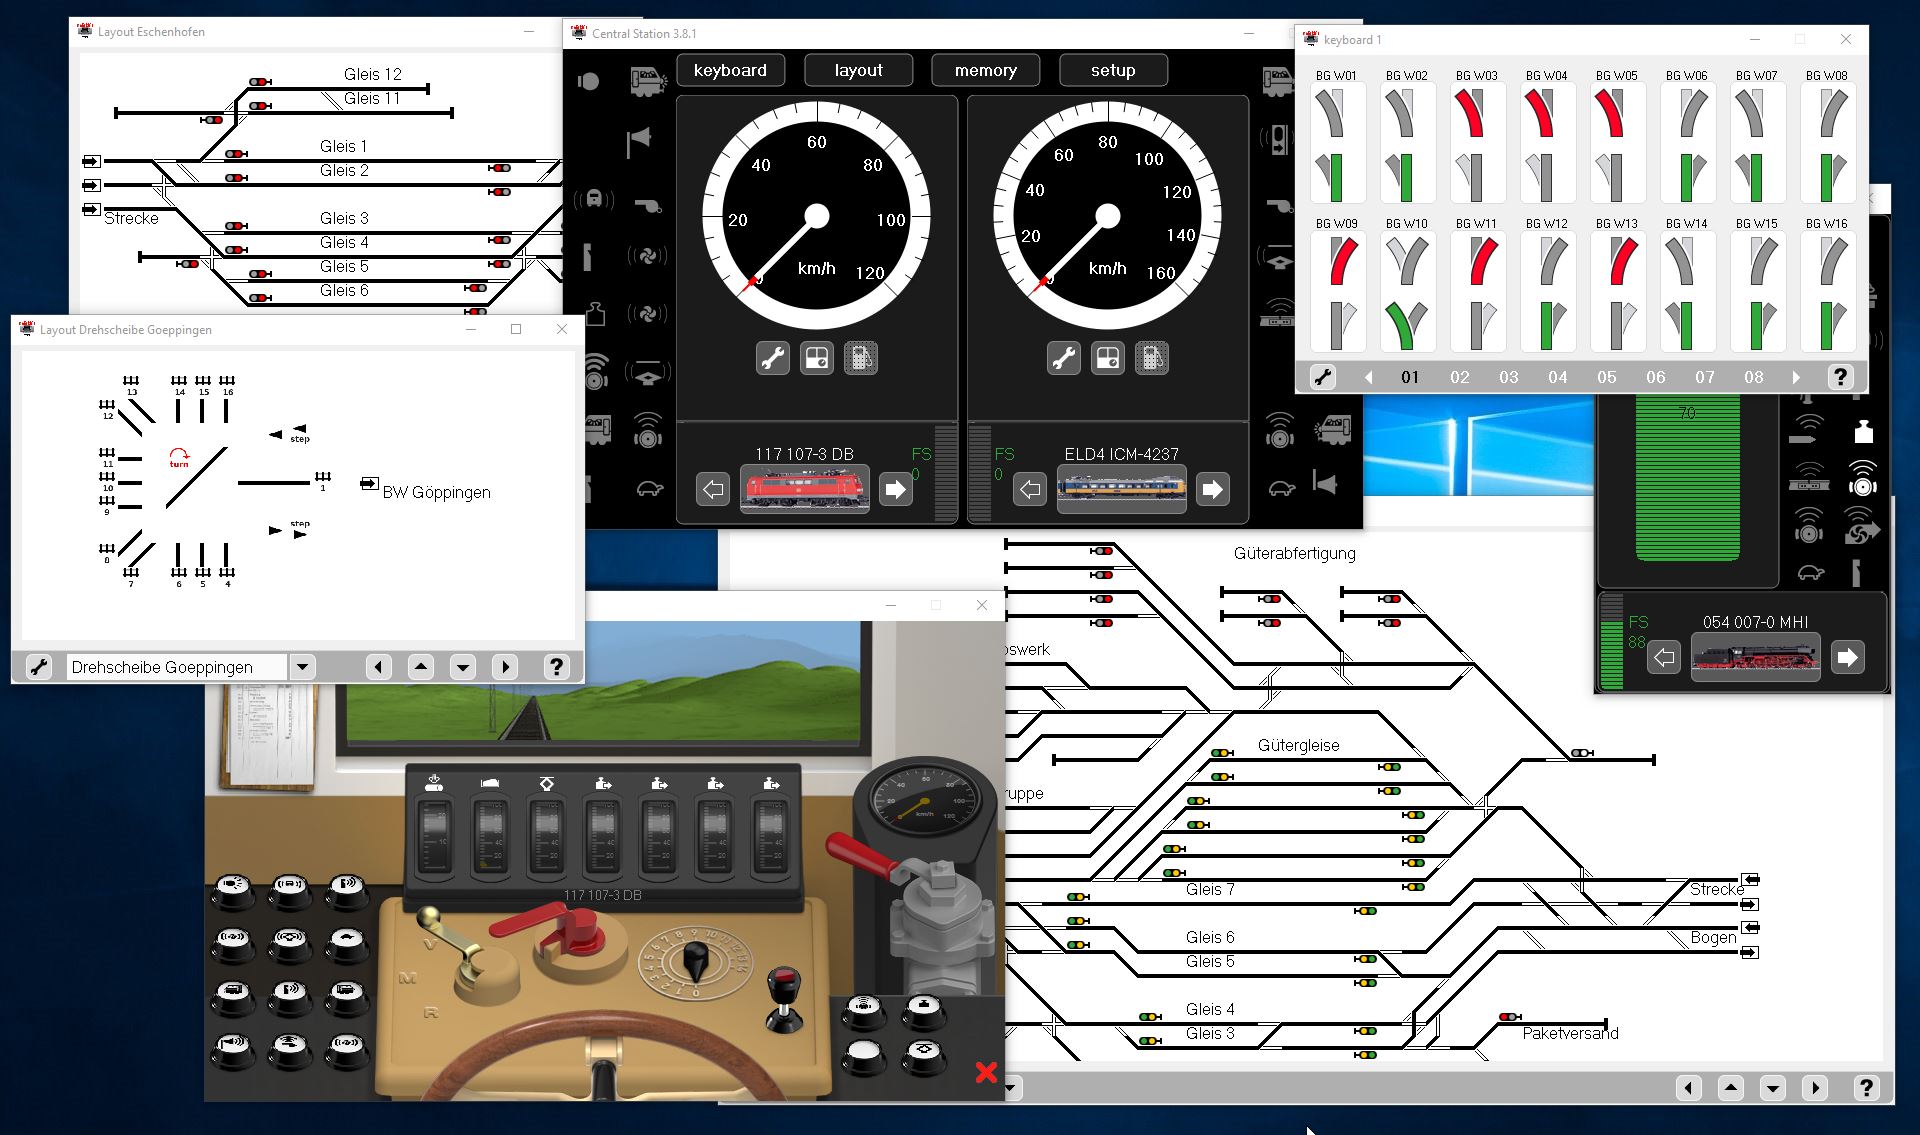Open the memory tab in Central Station
Screen dimensions: 1920x1135
click(x=986, y=70)
